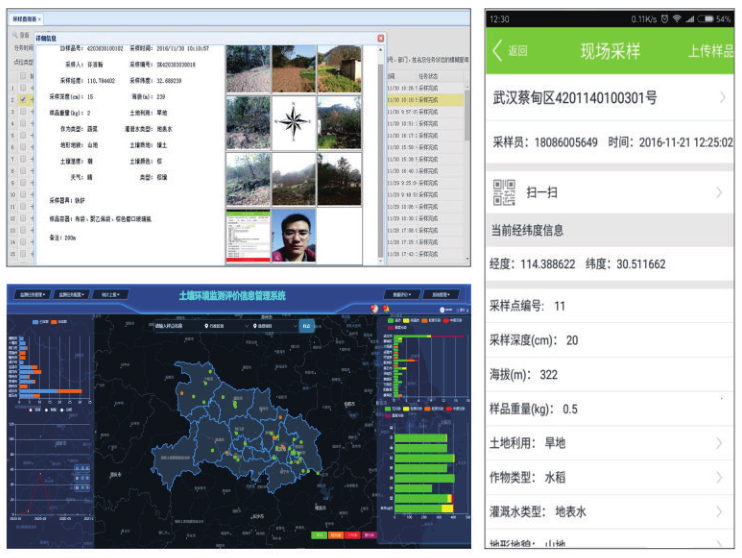Tap the 采样深度(cm) value 20
Viewport: 742px width, 558px height.
tap(572, 340)
